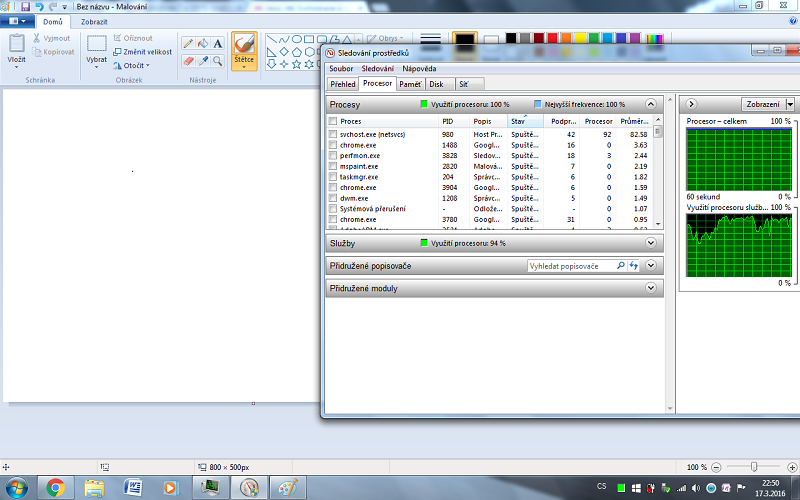Select the Right triangle shape
Screen dimensions: 800x500
[271, 52]
